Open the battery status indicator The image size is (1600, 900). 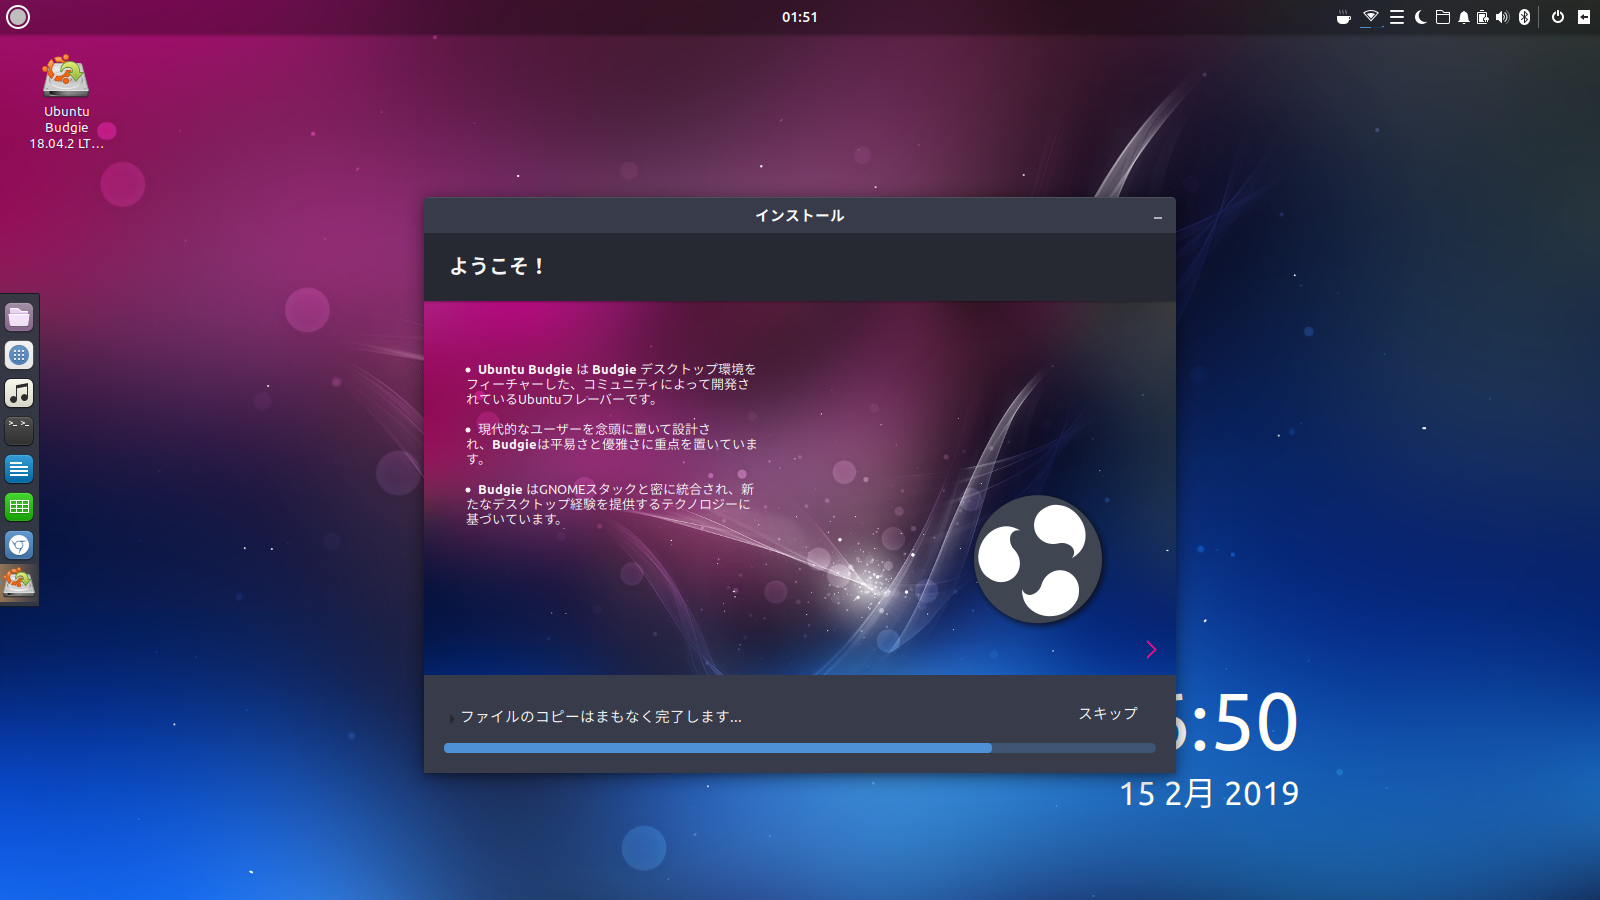pos(1483,17)
